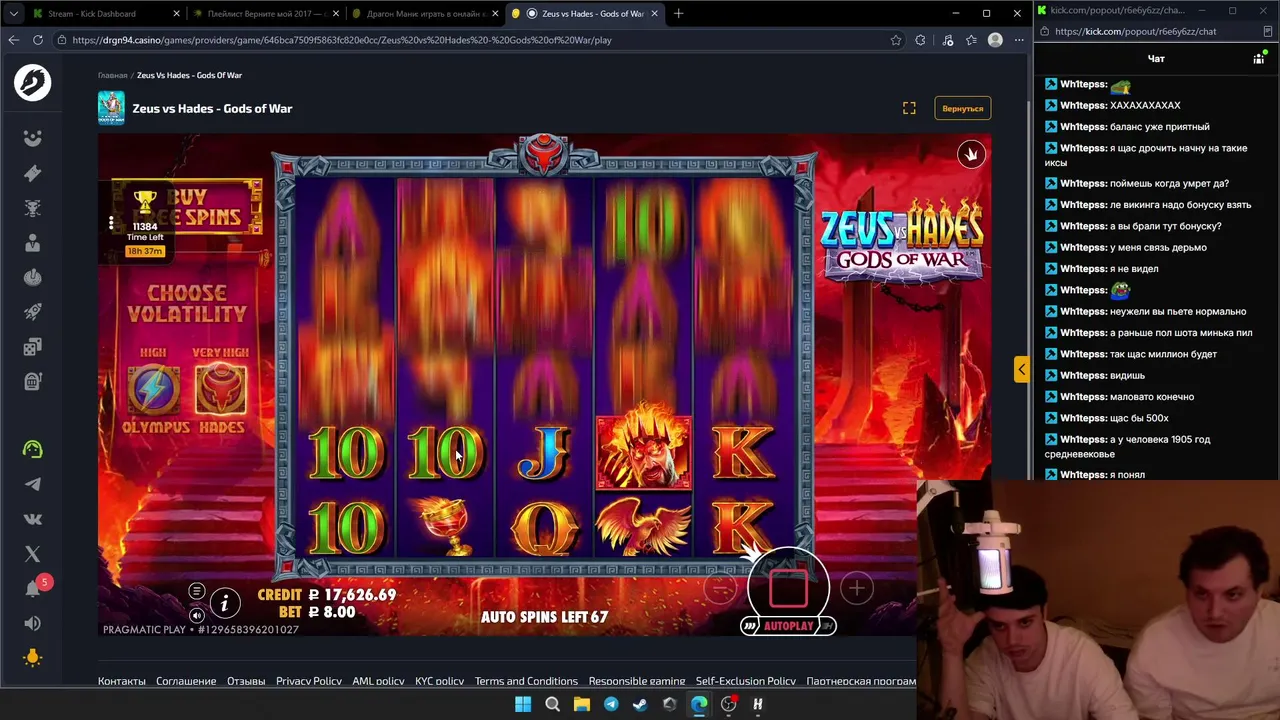Toggle the in-game sound icon
This screenshot has height=720, width=1280.
pos(197,615)
